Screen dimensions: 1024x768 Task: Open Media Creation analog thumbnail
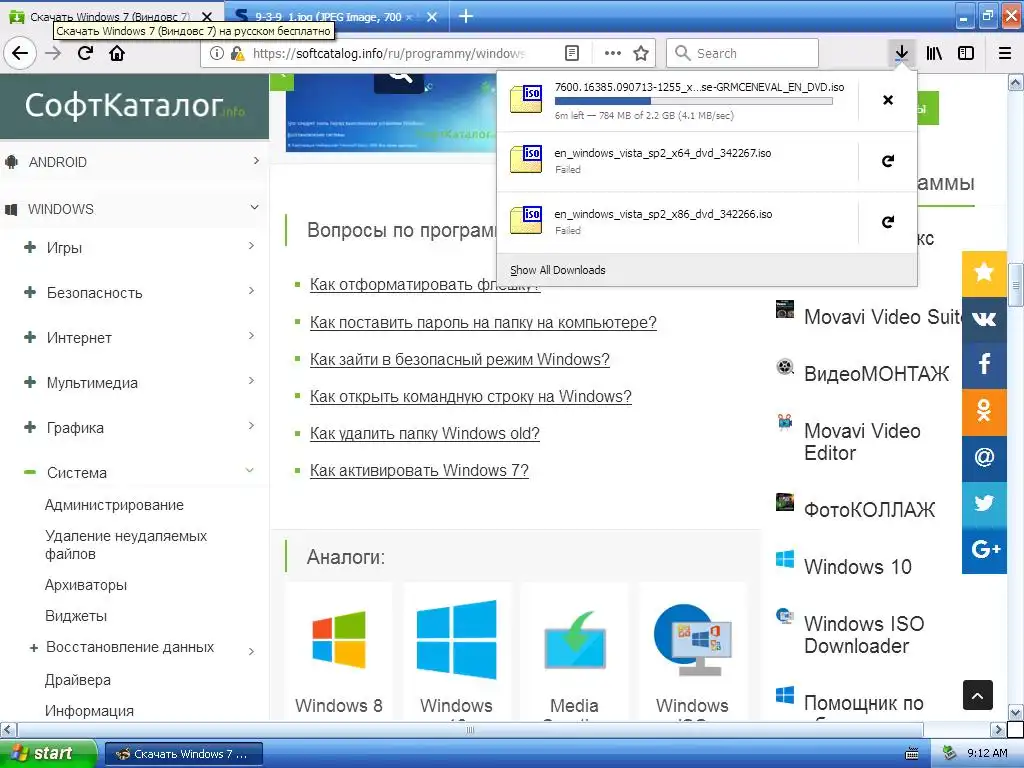(574, 653)
